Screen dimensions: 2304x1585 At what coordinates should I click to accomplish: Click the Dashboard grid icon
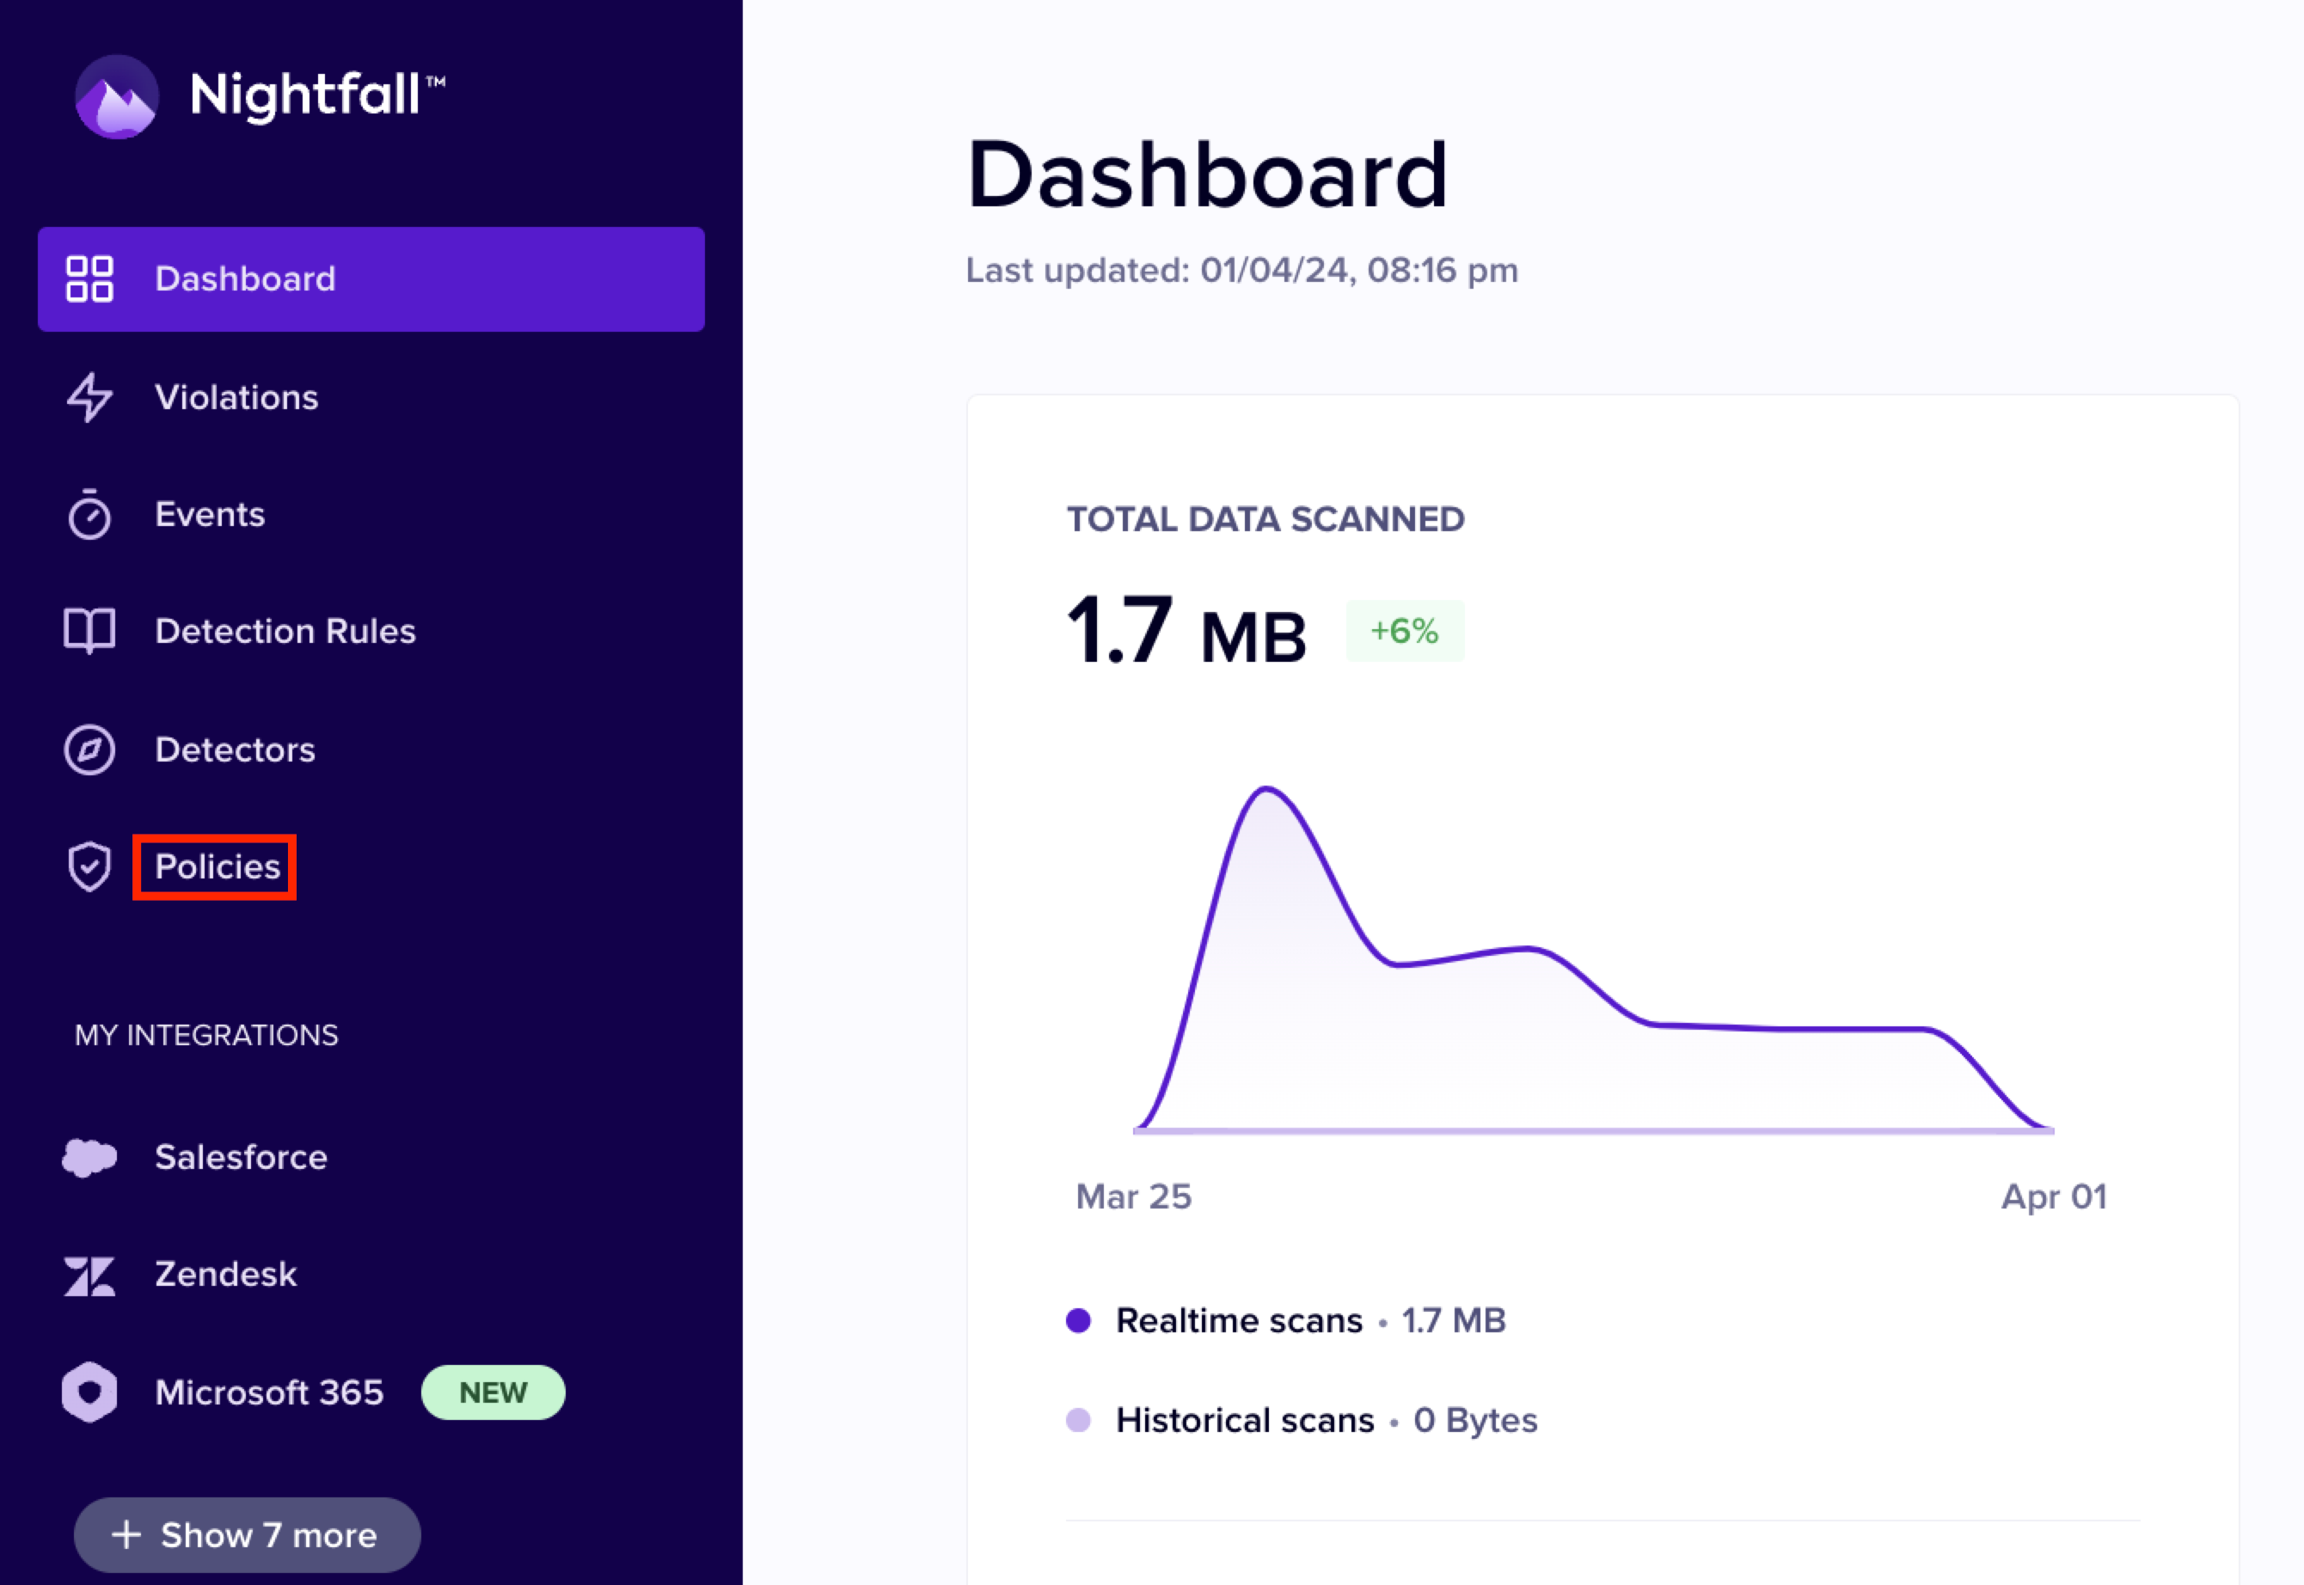(89, 279)
